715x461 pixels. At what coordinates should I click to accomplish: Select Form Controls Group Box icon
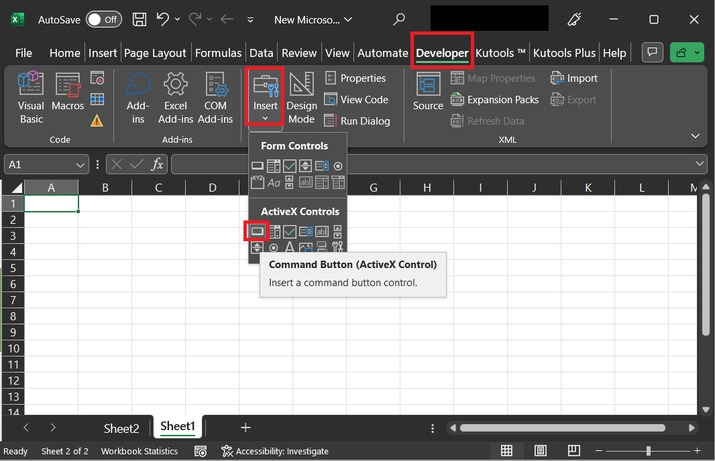click(x=257, y=182)
